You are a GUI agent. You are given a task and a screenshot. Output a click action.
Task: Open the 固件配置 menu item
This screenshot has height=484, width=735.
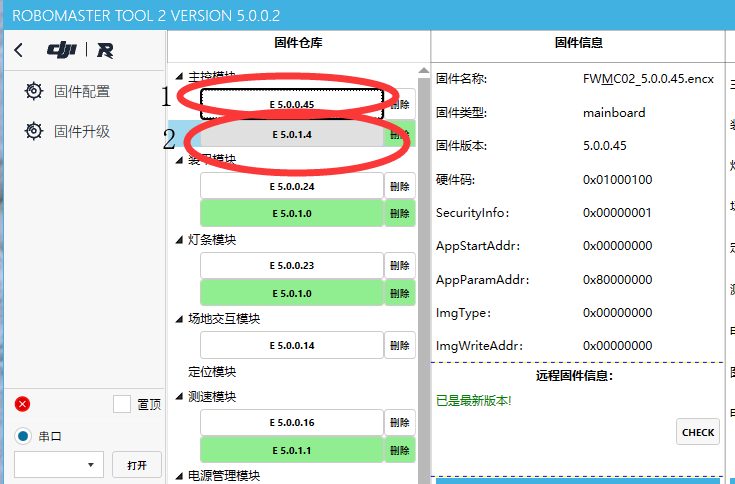click(82, 91)
